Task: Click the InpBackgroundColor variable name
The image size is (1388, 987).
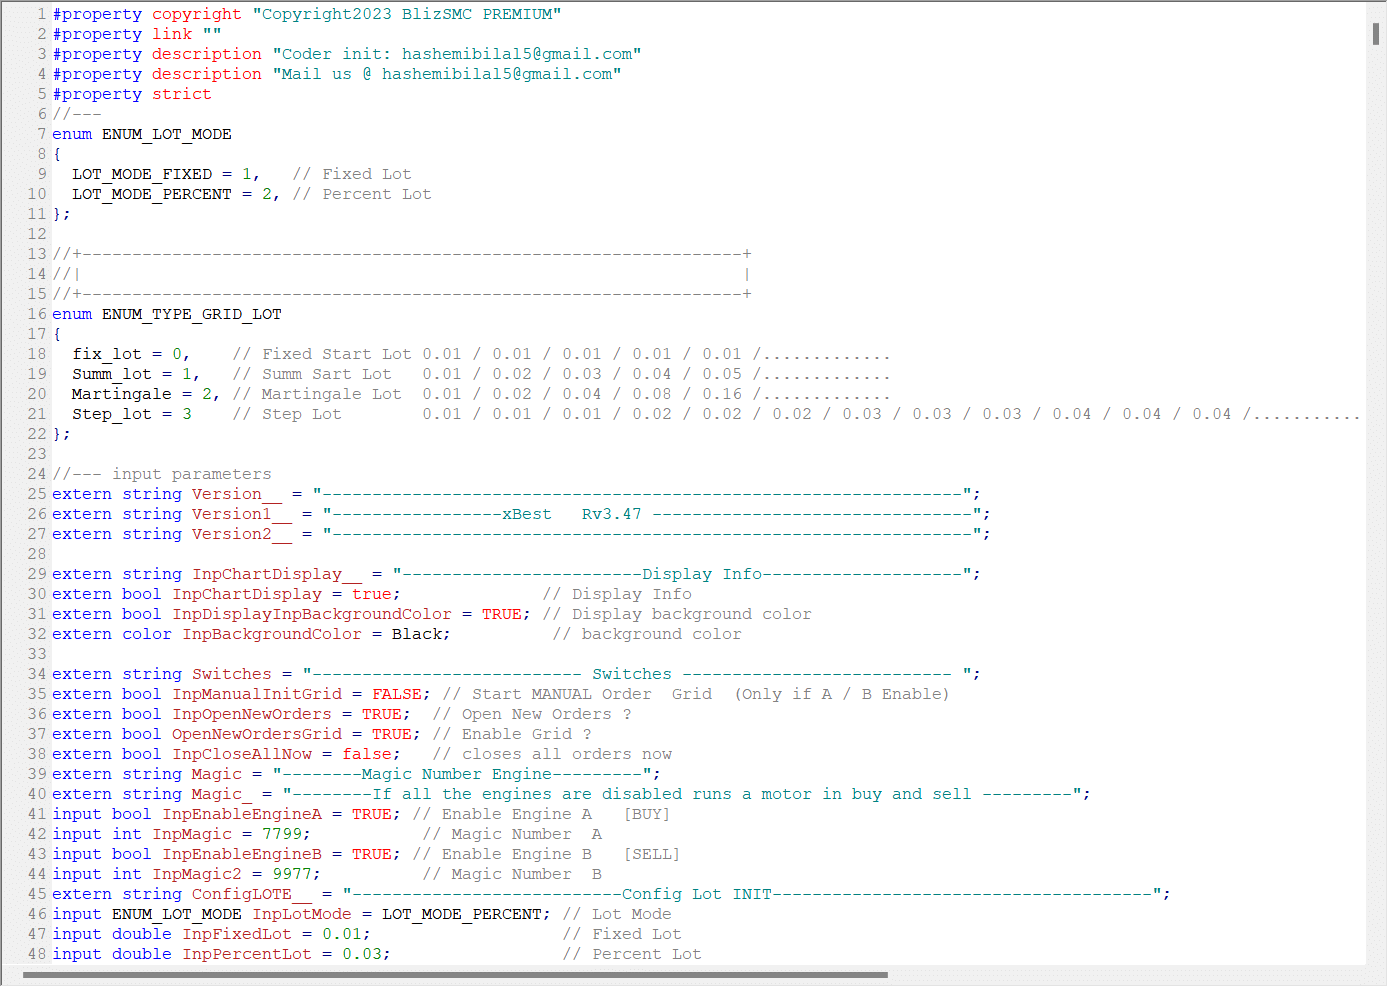Action: click(272, 634)
